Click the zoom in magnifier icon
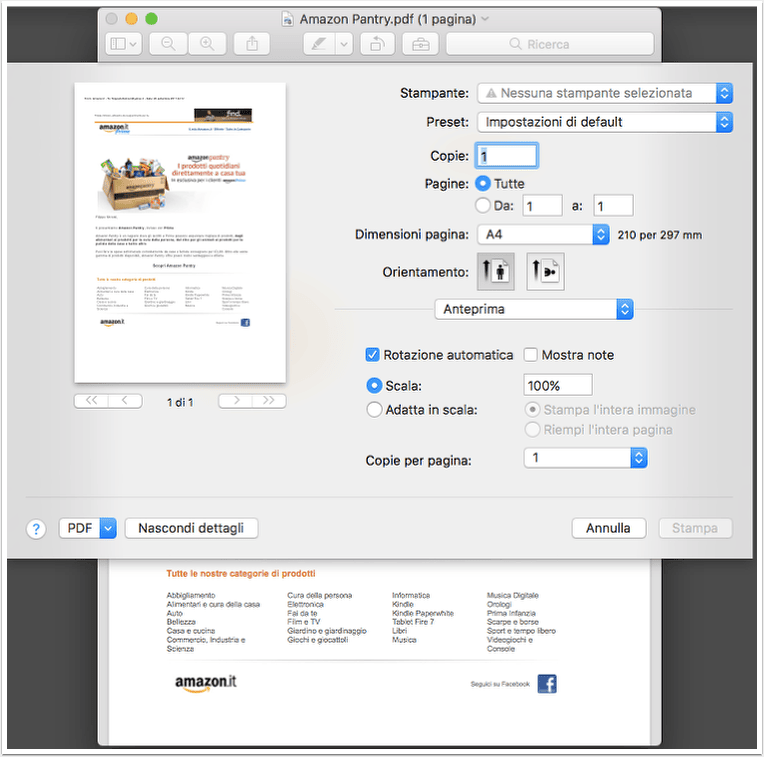The height and width of the screenshot is (757, 764). [207, 44]
